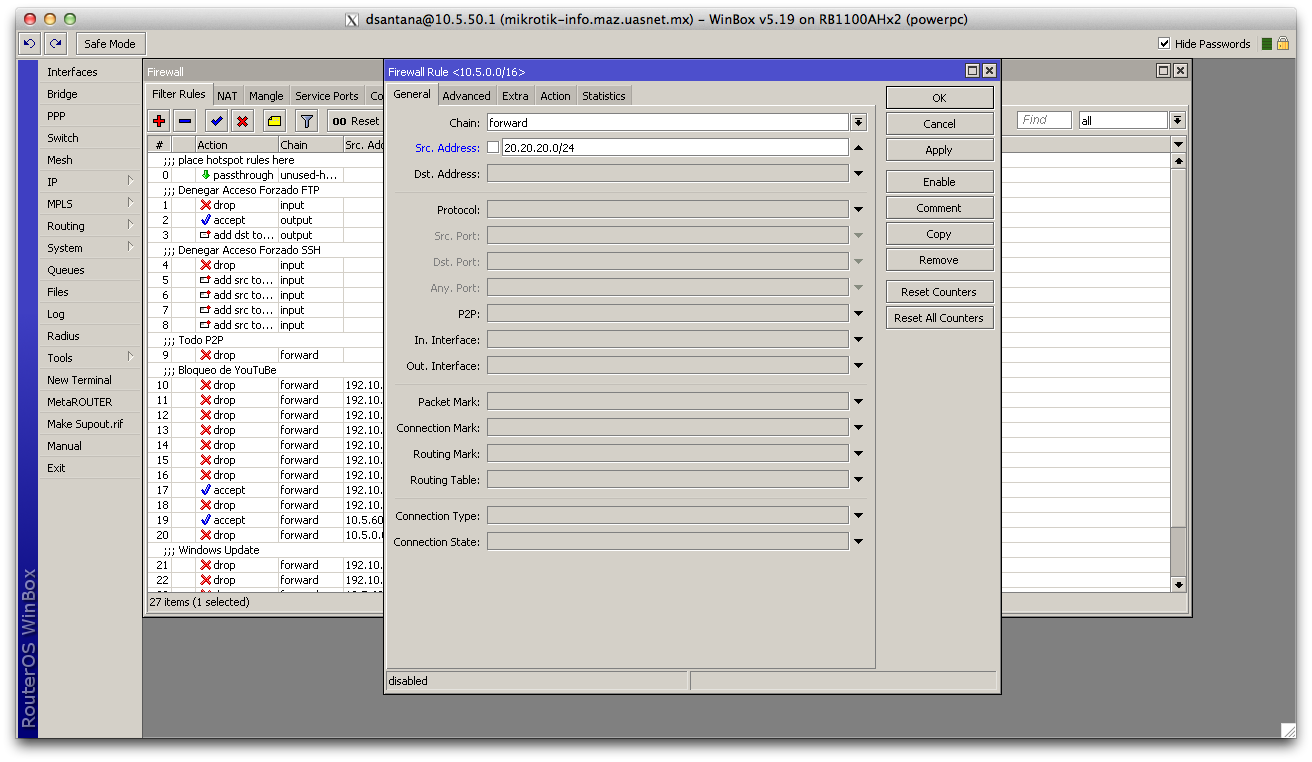
Task: Open the IP submenu in the sidebar
Action: (x=90, y=182)
